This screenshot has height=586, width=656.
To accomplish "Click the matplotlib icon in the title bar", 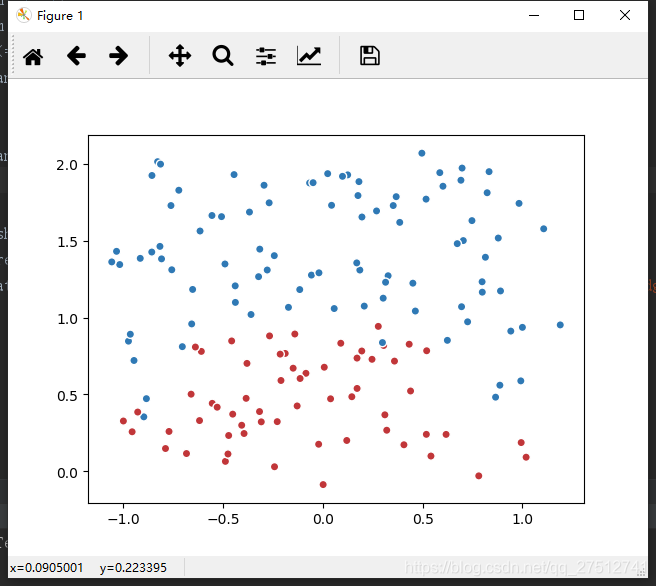I will pos(24,15).
